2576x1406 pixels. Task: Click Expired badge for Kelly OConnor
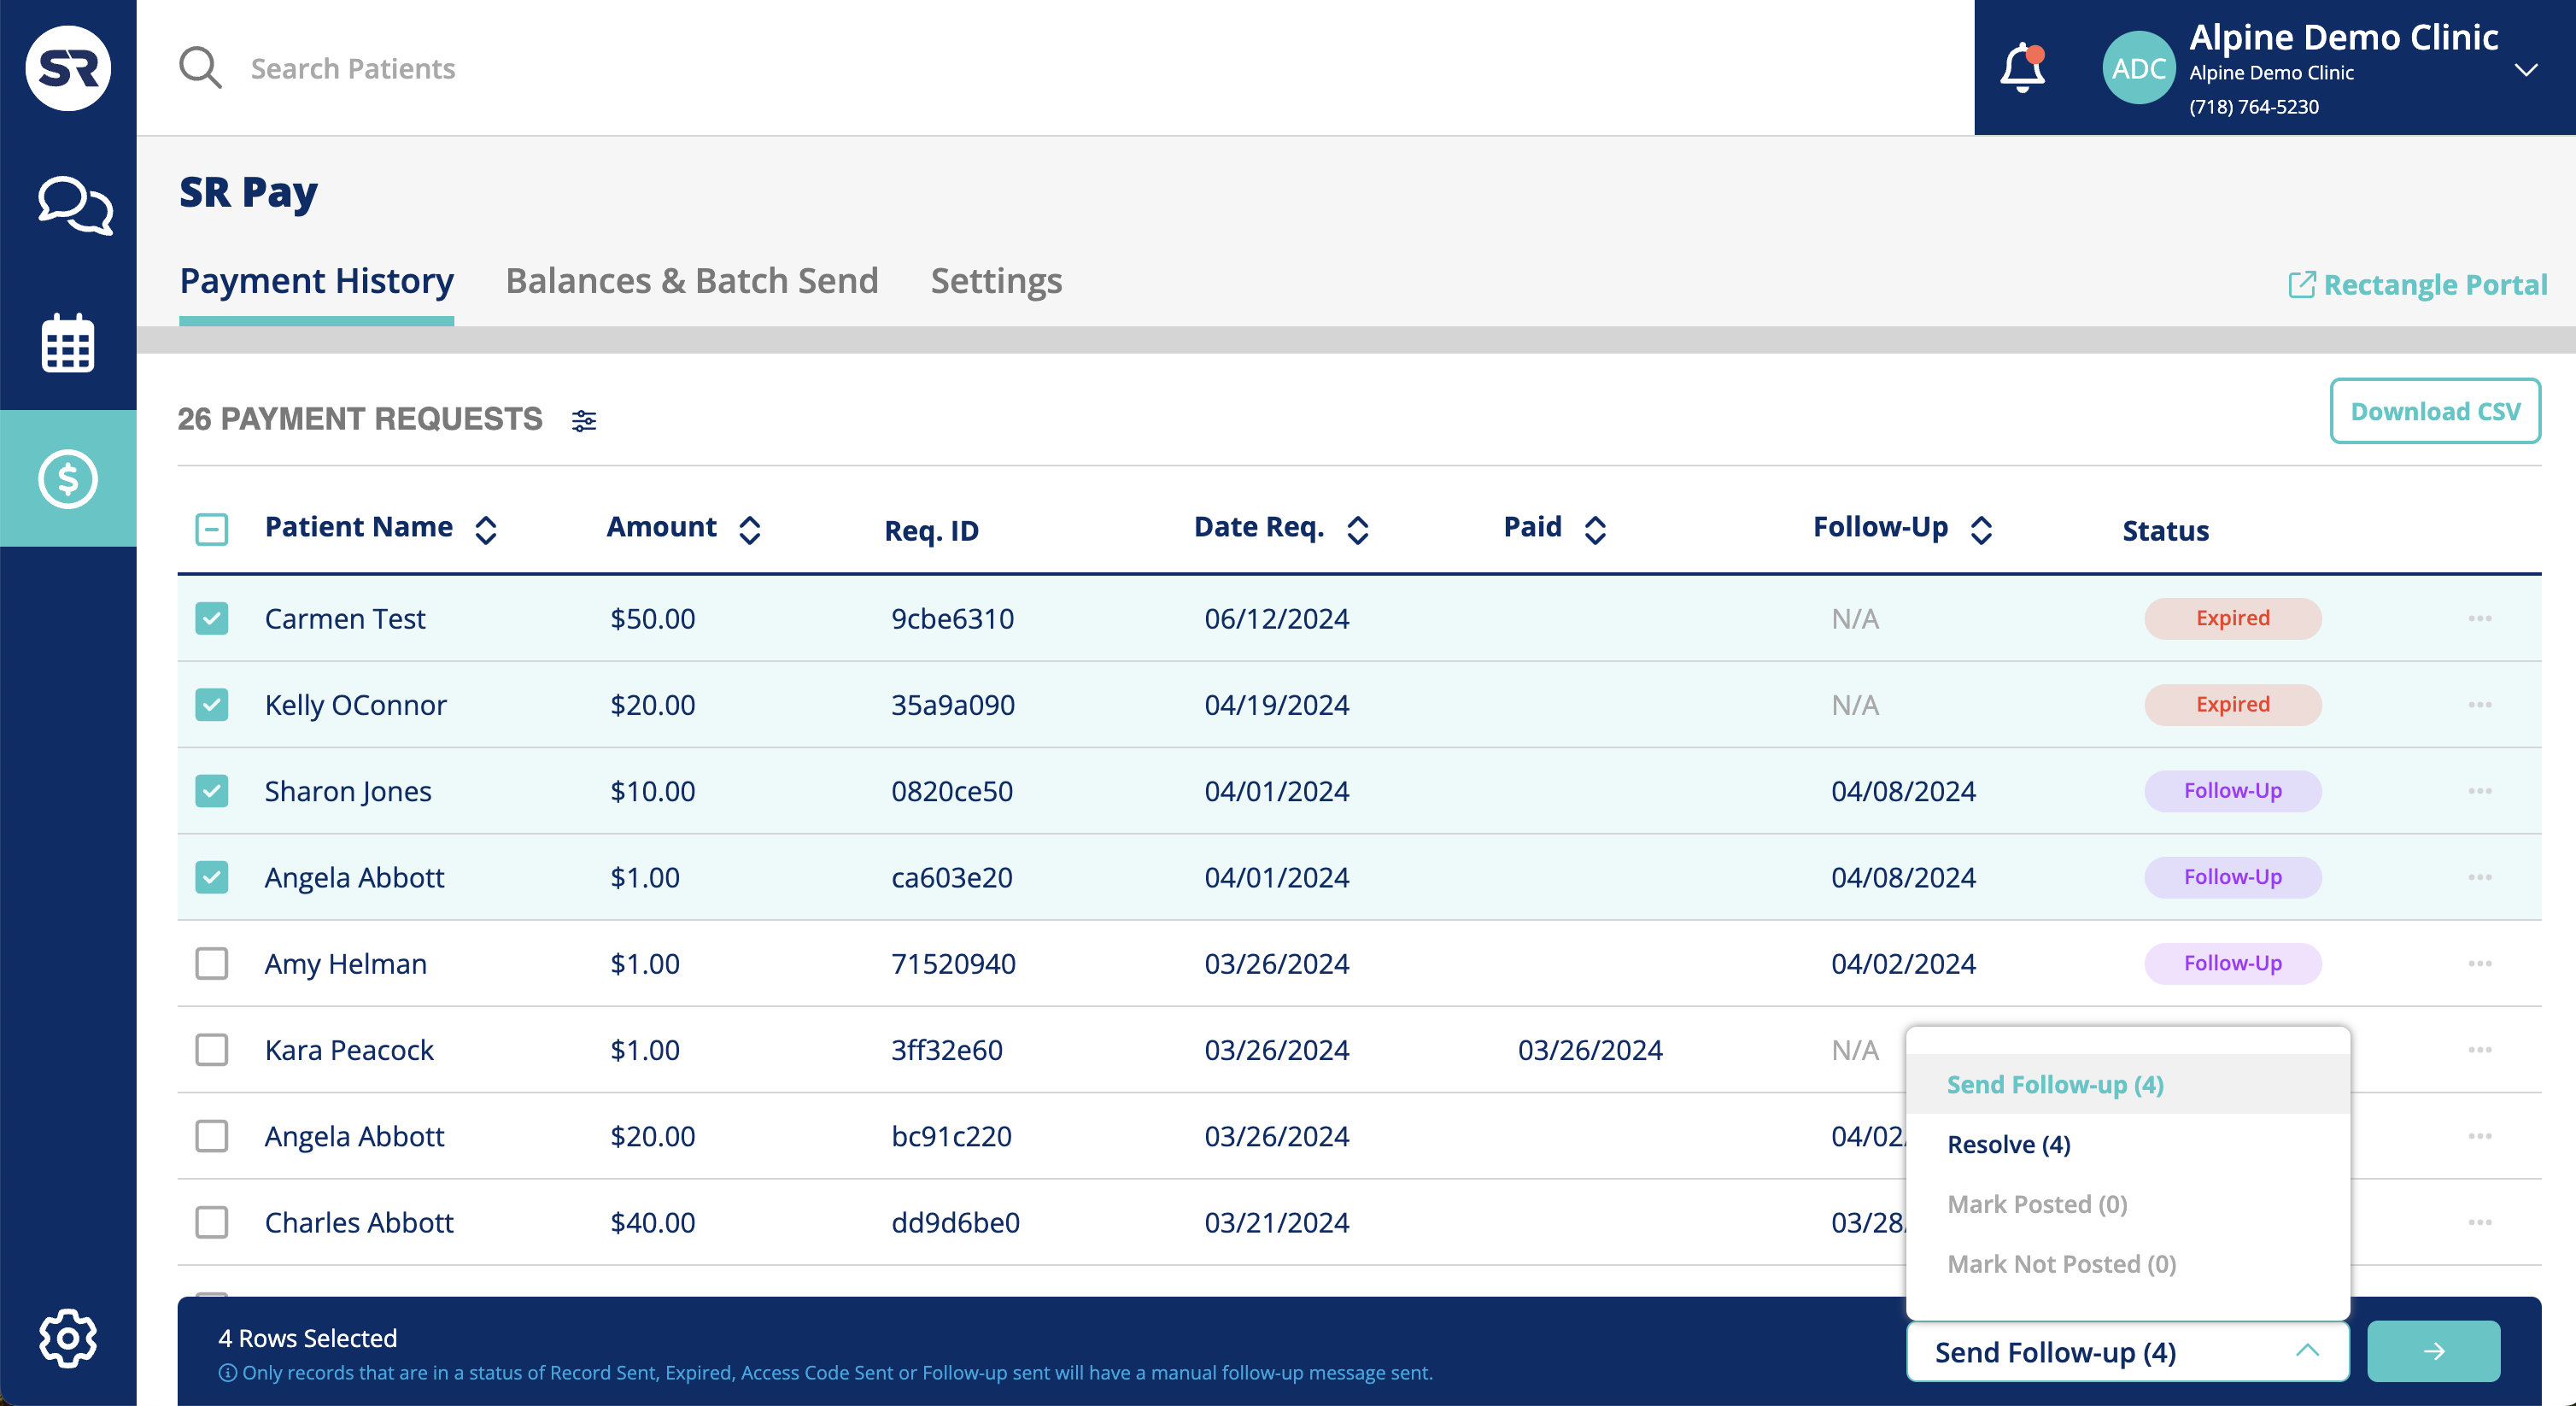click(2232, 705)
